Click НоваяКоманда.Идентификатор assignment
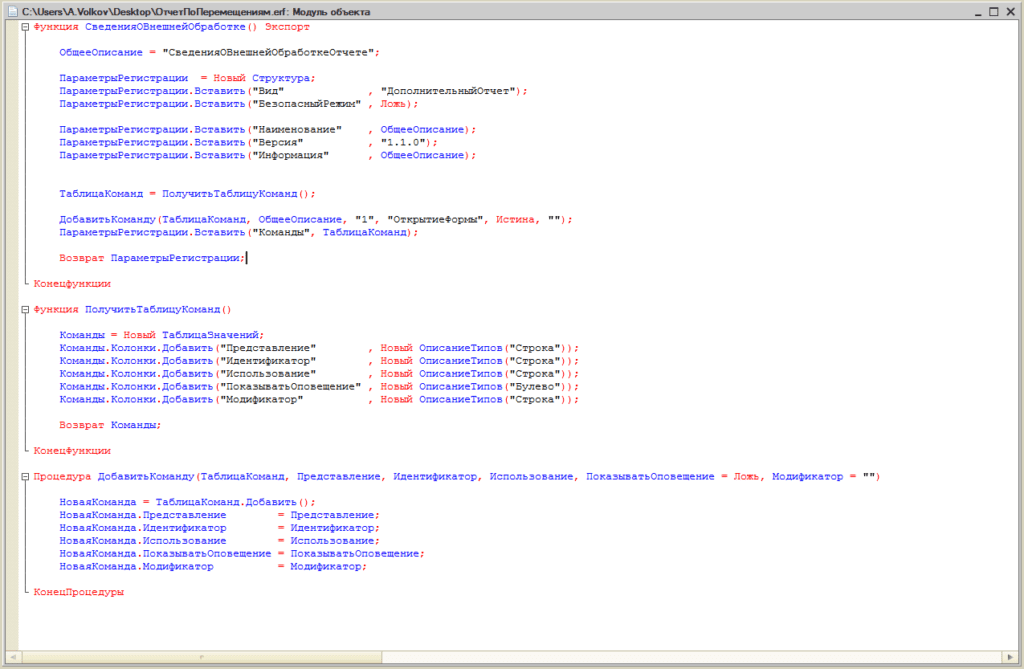The height and width of the screenshot is (669, 1024). 219,528
